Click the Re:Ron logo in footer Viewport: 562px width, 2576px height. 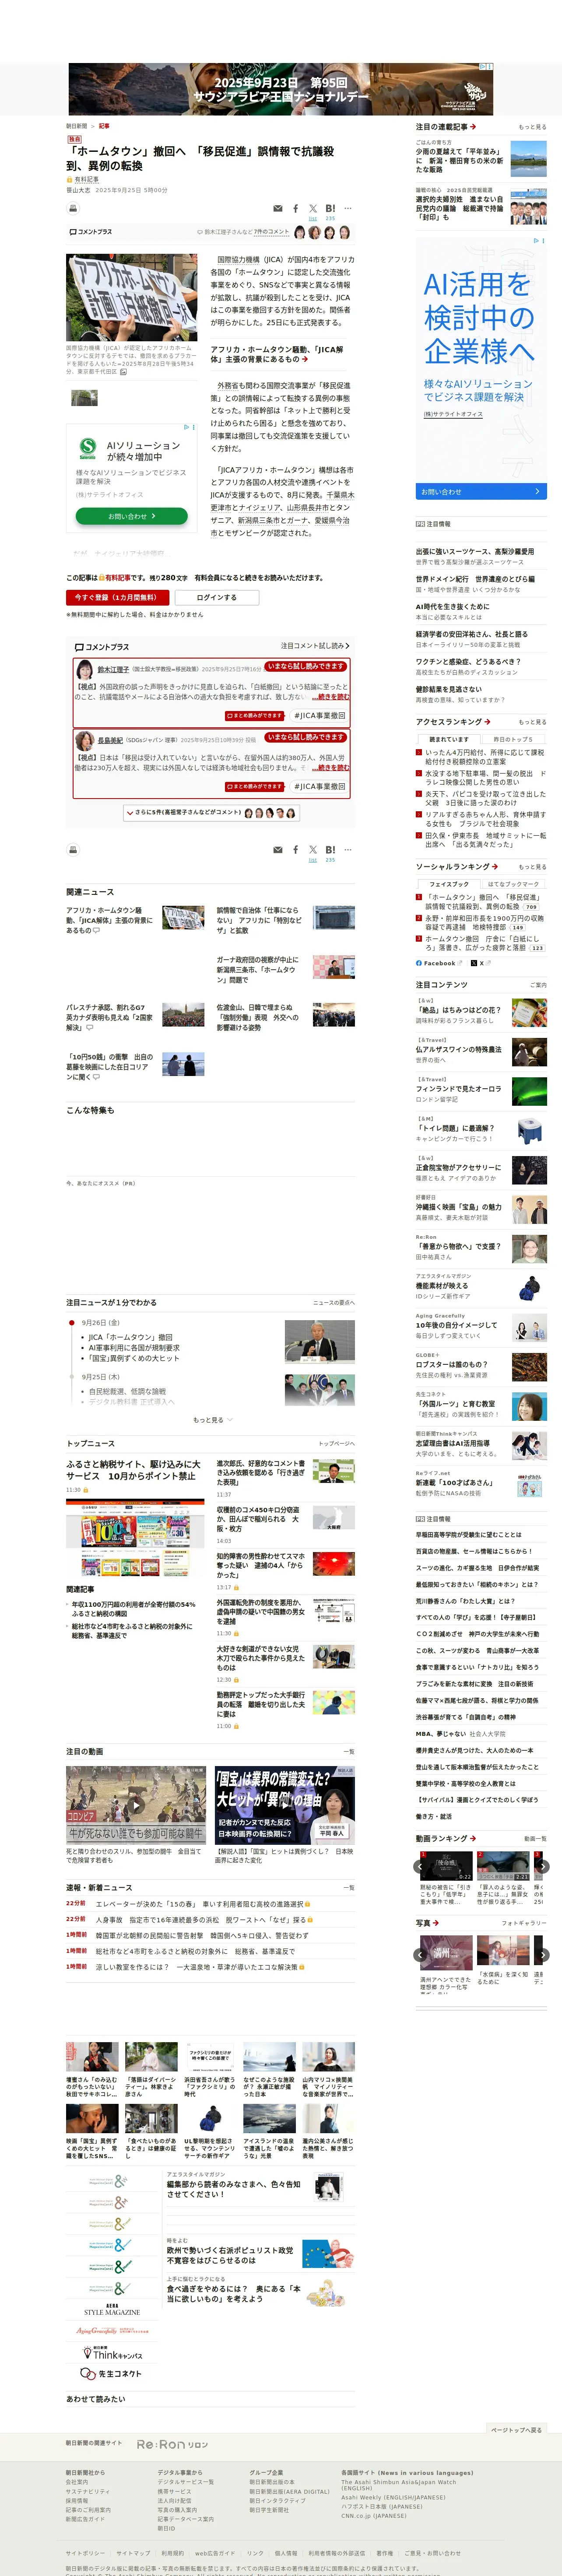172,2444
